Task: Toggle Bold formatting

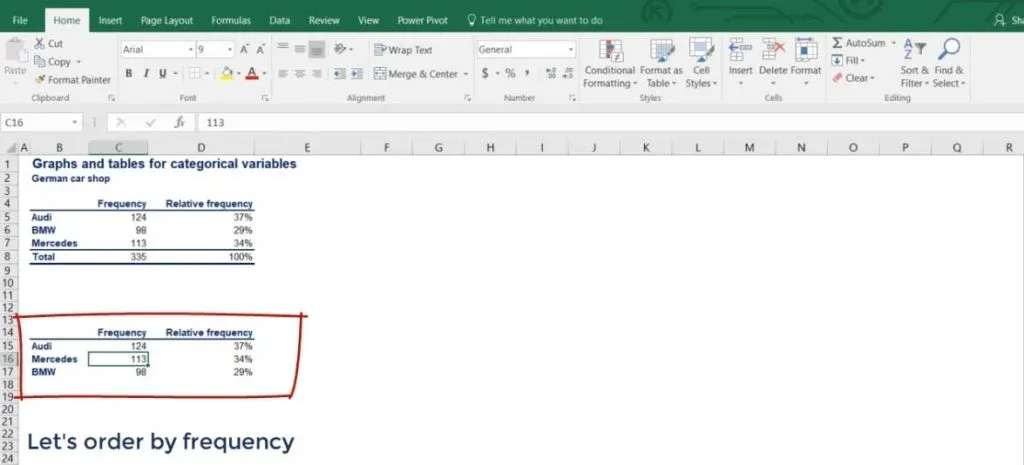Action: 129,73
